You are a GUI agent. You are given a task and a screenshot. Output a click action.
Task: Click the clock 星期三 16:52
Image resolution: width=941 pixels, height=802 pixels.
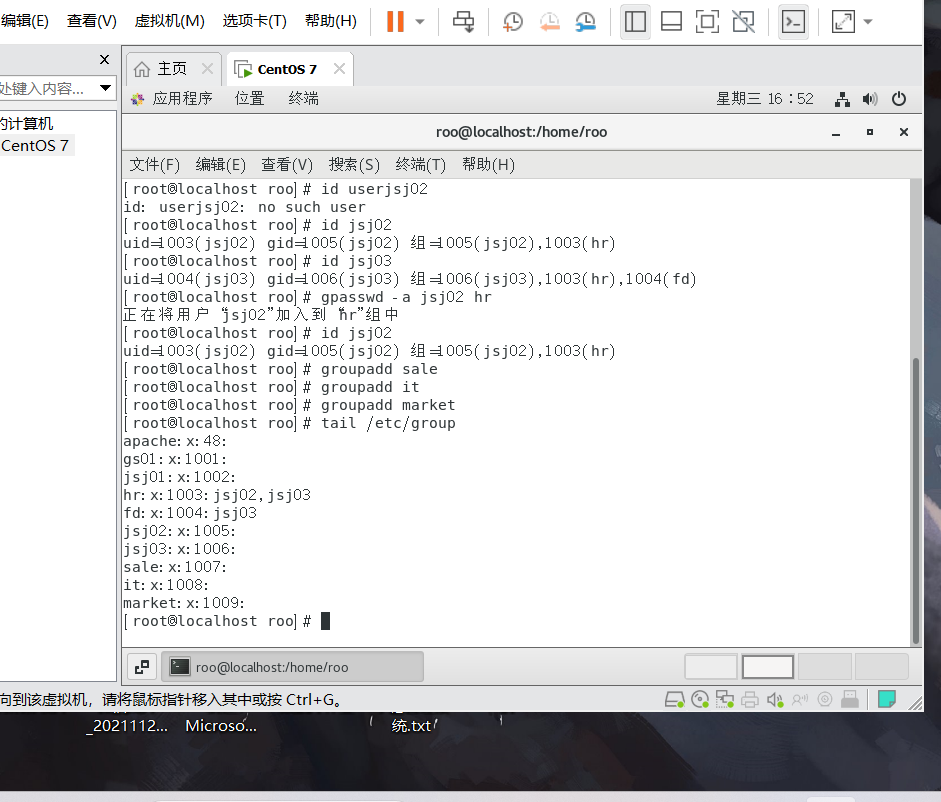(x=765, y=98)
